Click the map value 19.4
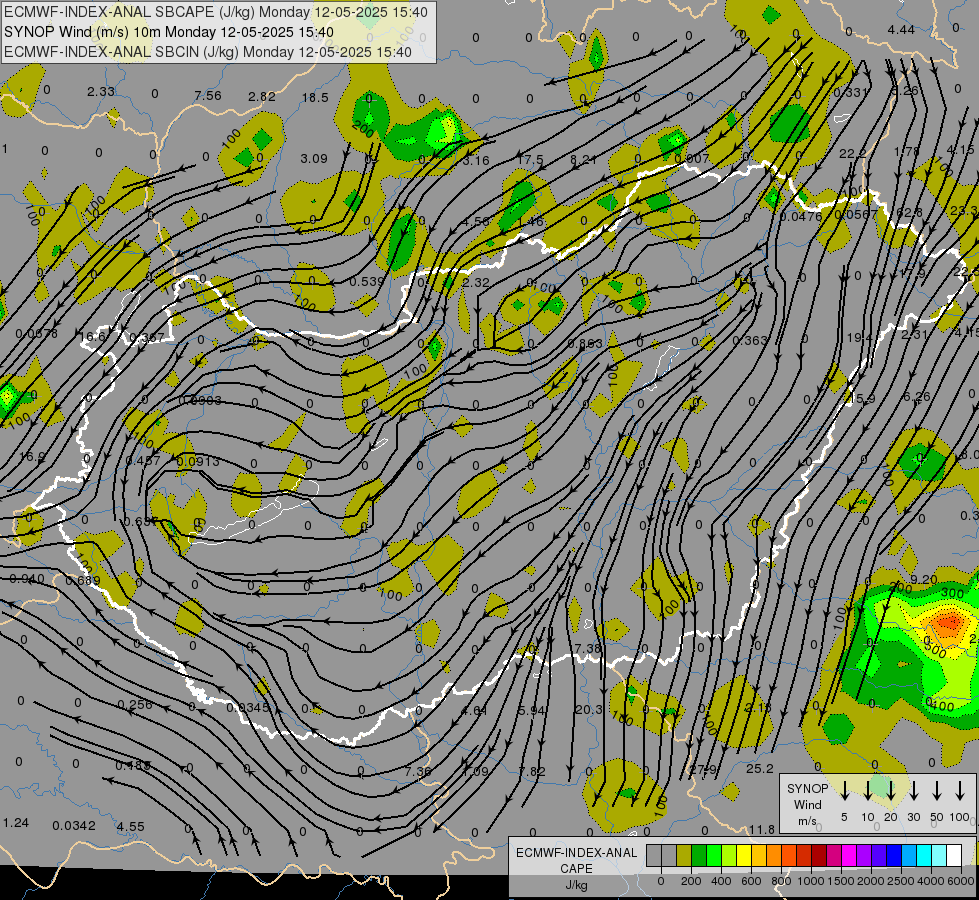The image size is (979, 900). click(x=860, y=338)
